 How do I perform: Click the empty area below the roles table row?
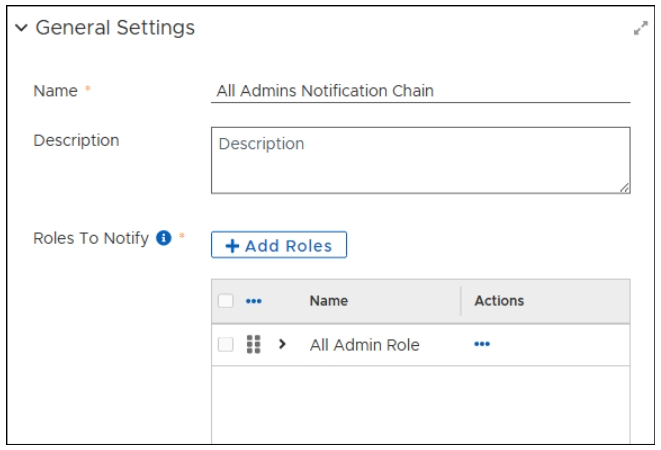(420, 405)
